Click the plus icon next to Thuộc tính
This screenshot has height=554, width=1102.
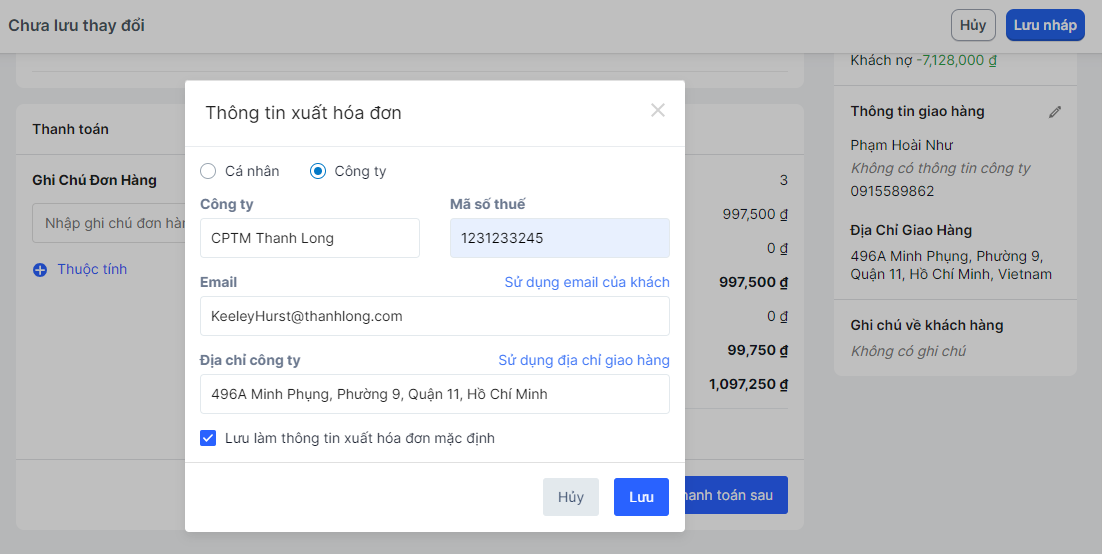click(x=40, y=270)
